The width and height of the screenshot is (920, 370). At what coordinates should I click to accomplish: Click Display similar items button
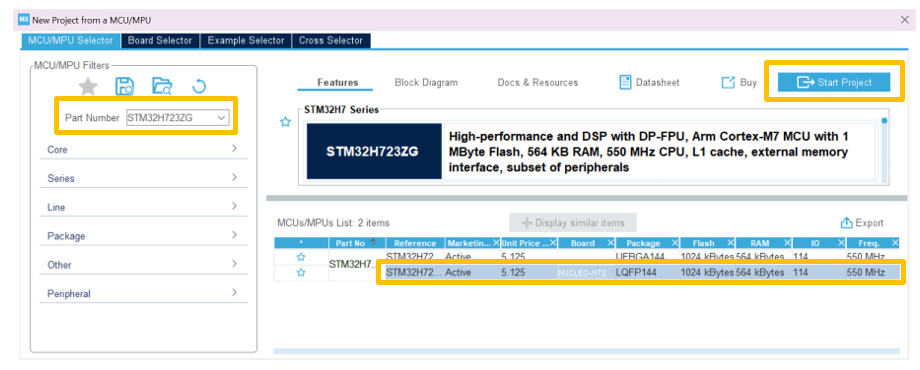coord(573,223)
